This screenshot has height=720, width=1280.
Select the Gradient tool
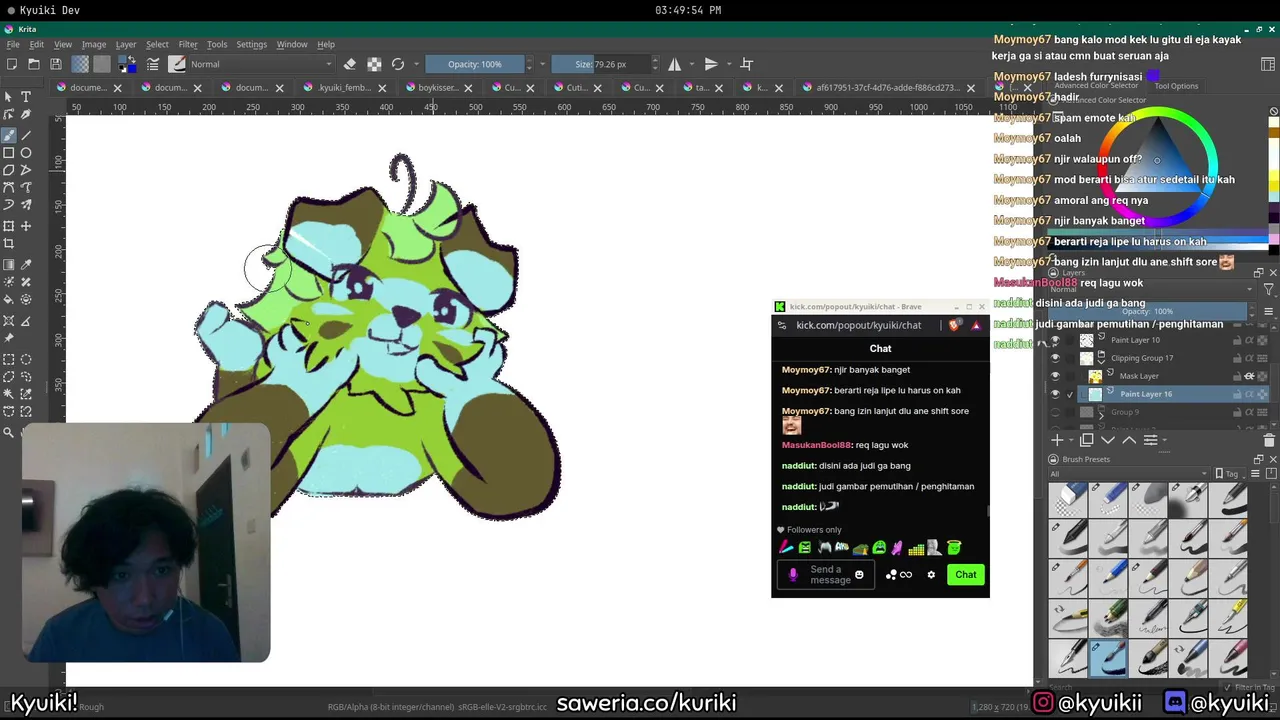click(x=9, y=265)
